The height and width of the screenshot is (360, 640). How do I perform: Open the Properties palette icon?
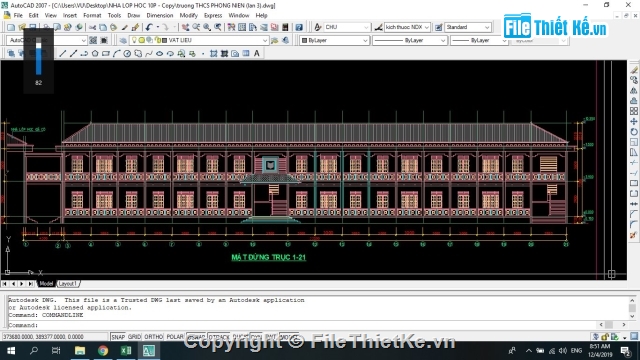231,27
